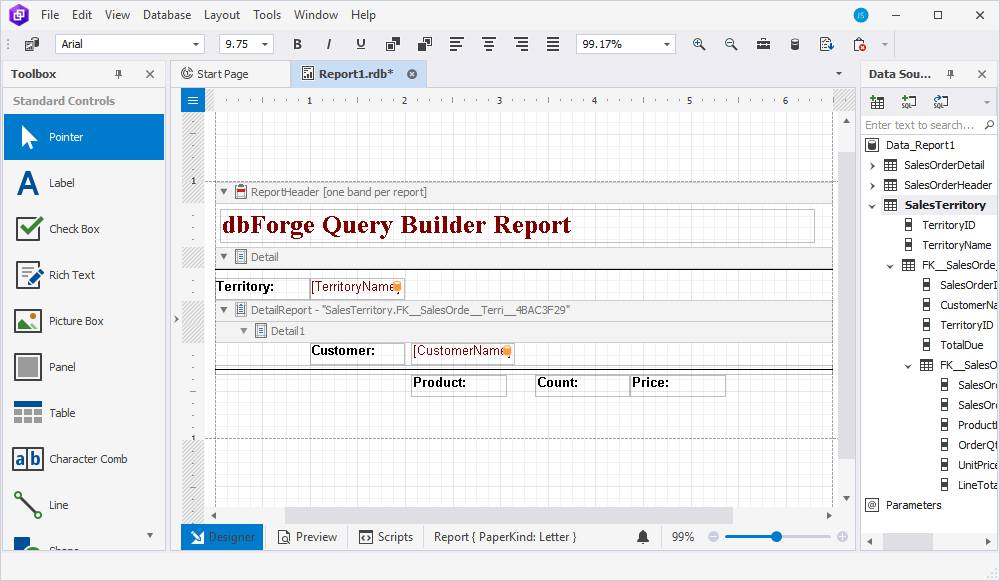Open the Arial font name dropdown

point(196,44)
